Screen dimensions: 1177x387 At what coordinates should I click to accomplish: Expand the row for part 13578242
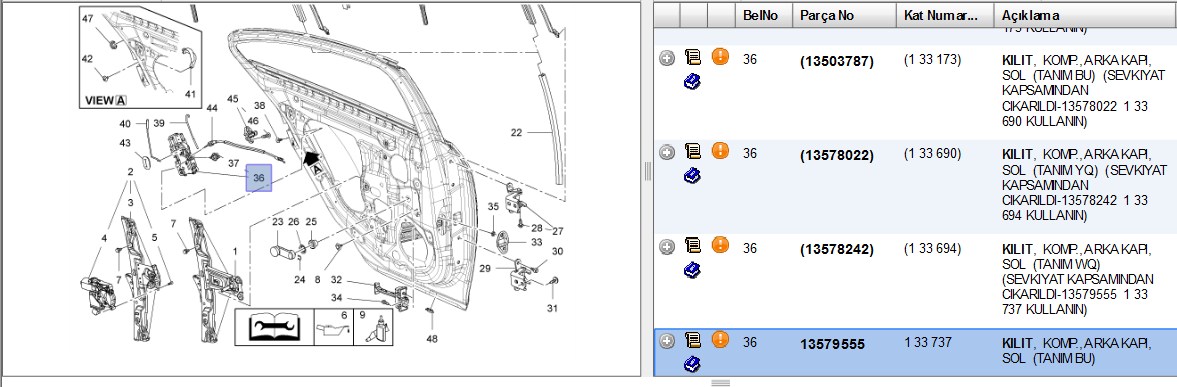[667, 246]
